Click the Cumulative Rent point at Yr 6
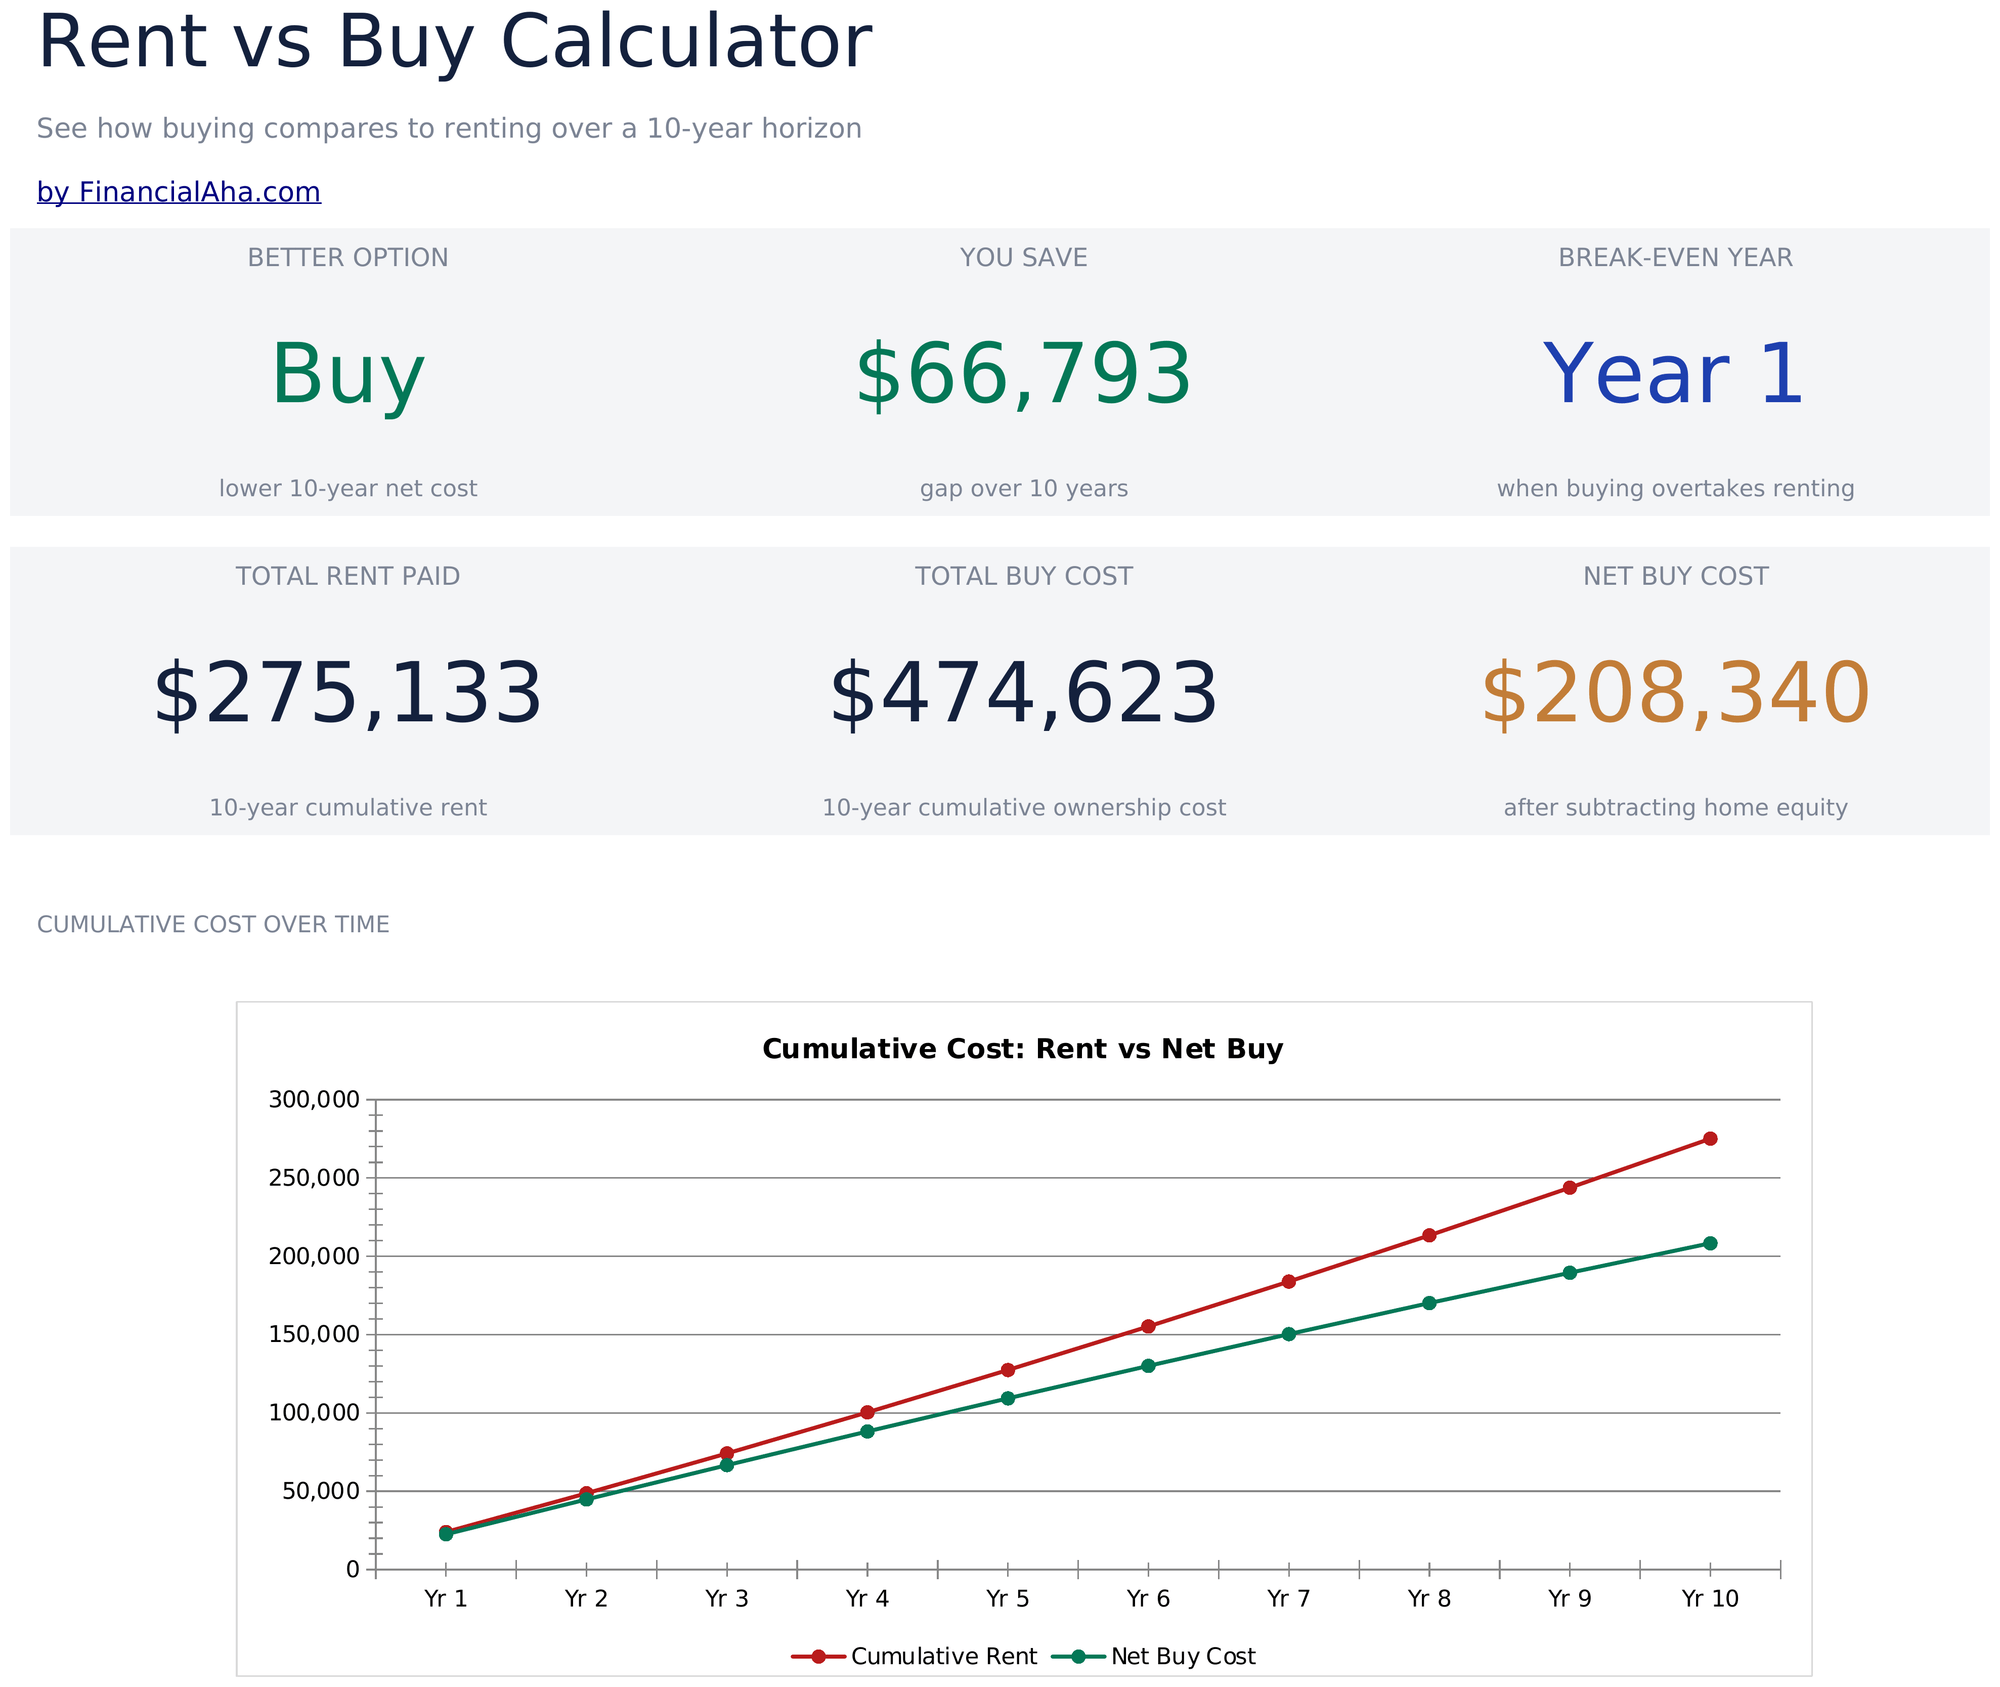This screenshot has width=2000, height=1687. 1148,1326
